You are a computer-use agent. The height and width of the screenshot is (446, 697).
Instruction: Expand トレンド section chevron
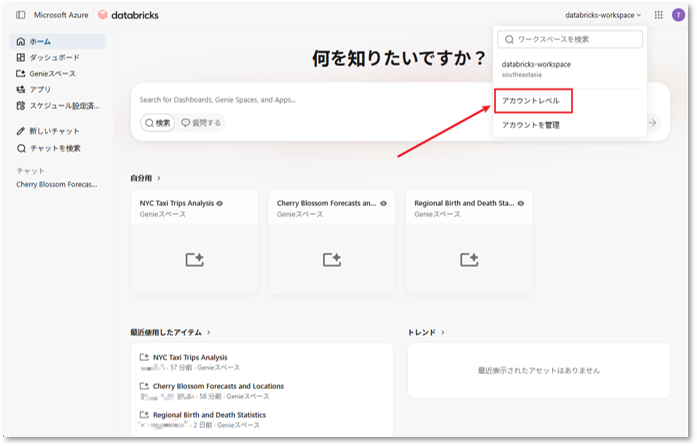coord(443,332)
